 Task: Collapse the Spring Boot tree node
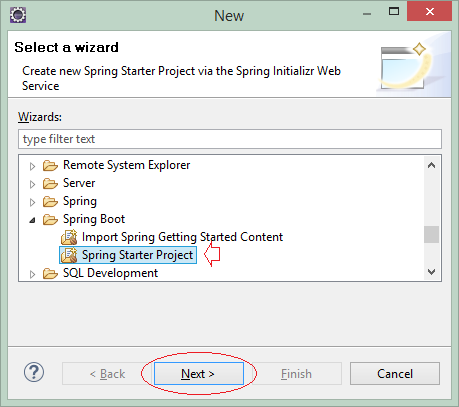(x=32, y=220)
